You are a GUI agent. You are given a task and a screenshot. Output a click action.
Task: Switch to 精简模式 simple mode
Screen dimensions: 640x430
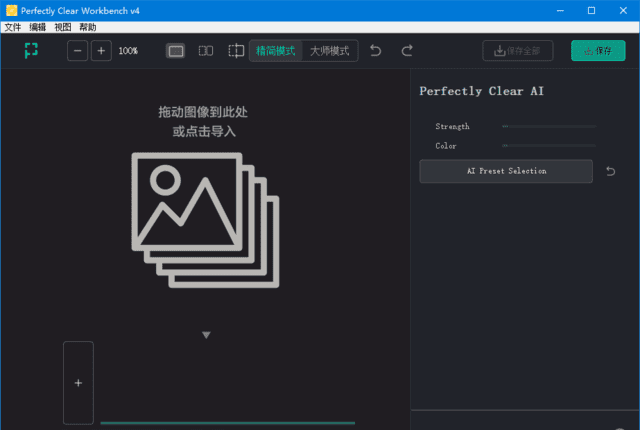pos(276,51)
